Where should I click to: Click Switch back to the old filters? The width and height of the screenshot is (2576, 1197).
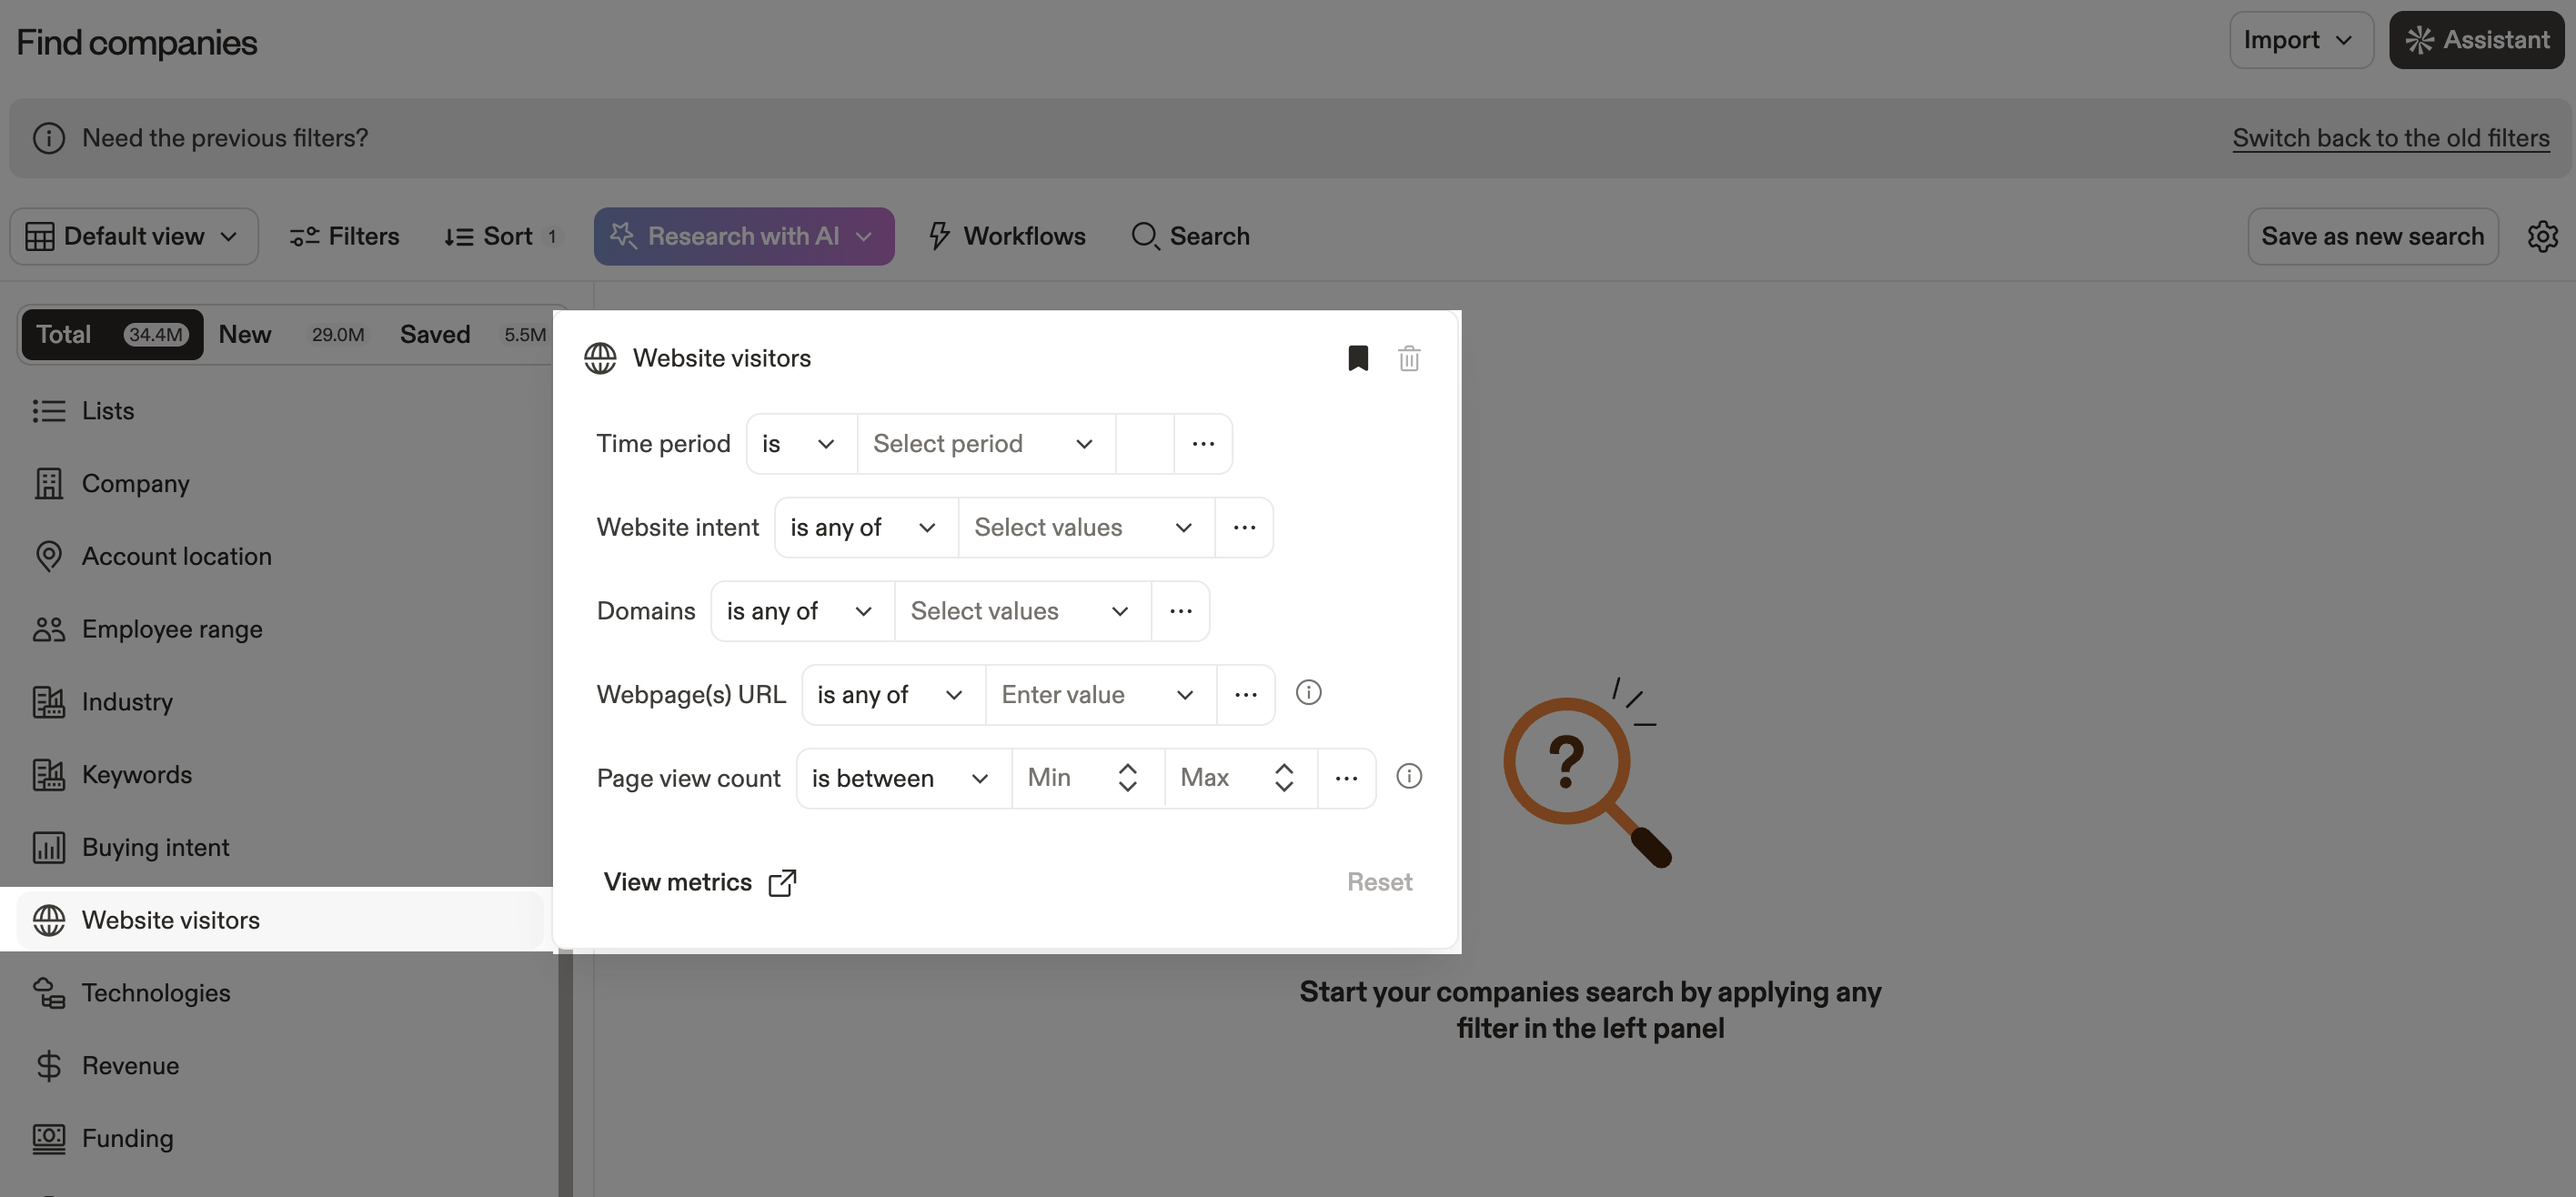coord(2390,138)
